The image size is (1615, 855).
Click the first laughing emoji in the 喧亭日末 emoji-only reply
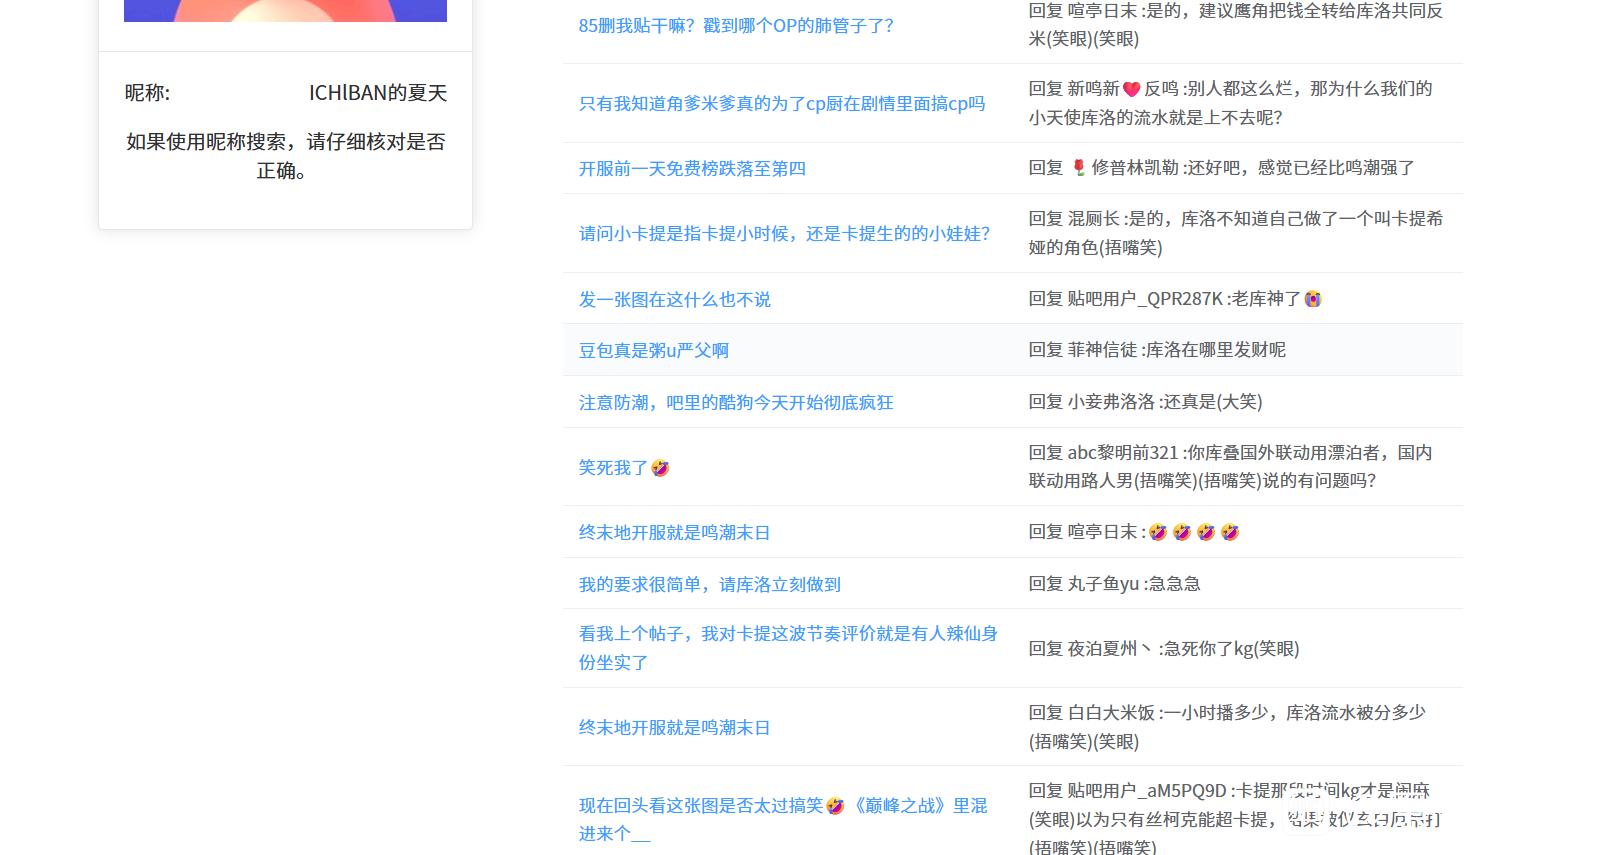[1157, 533]
